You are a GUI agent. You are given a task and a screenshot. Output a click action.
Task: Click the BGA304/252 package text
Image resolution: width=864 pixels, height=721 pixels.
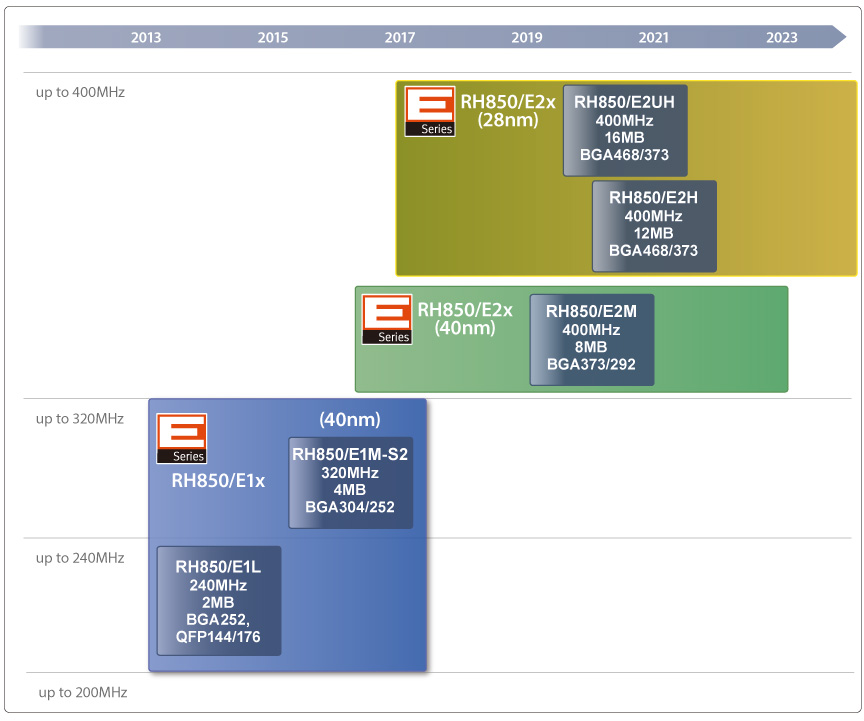pyautogui.click(x=350, y=507)
